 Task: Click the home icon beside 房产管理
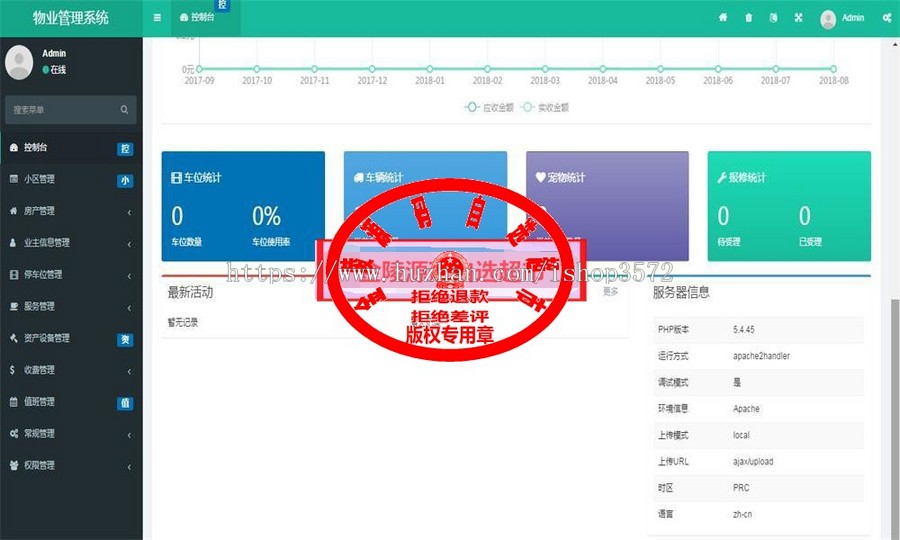pyautogui.click(x=13, y=211)
